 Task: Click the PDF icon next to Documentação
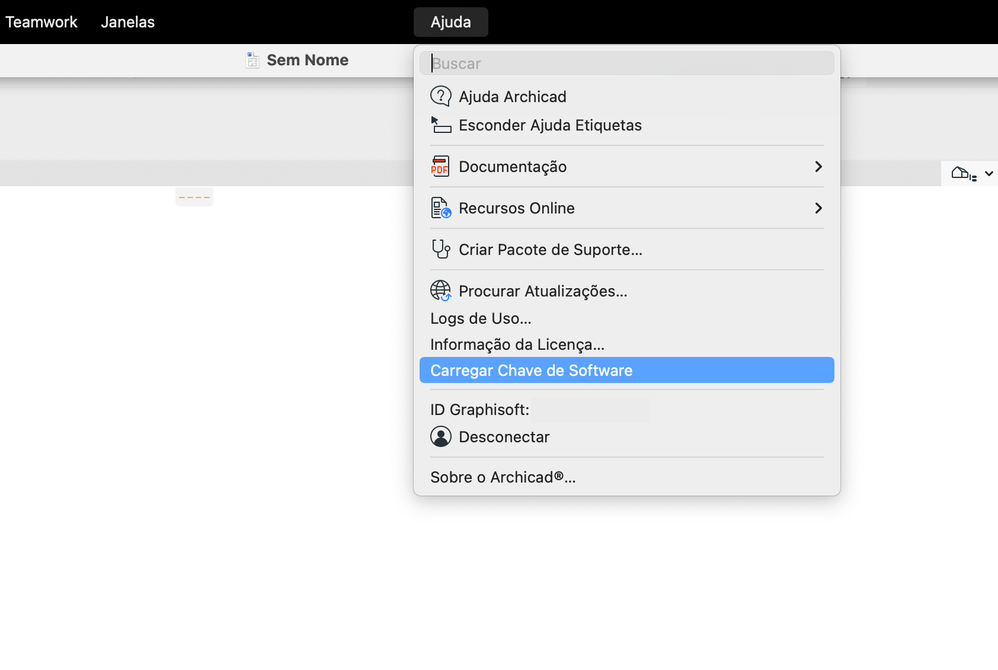click(x=440, y=166)
